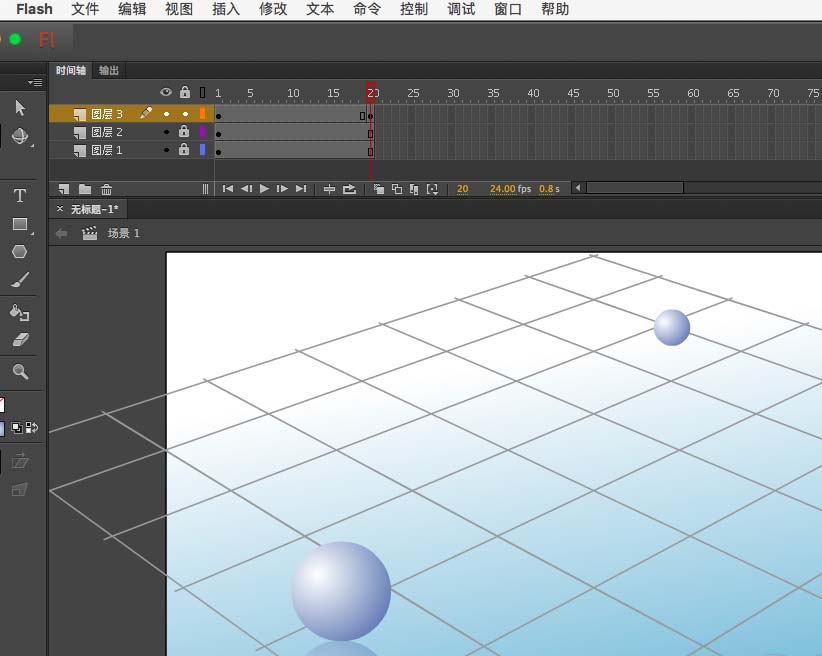Open the 编辑 menu
Viewport: 822px width, 656px height.
[132, 9]
